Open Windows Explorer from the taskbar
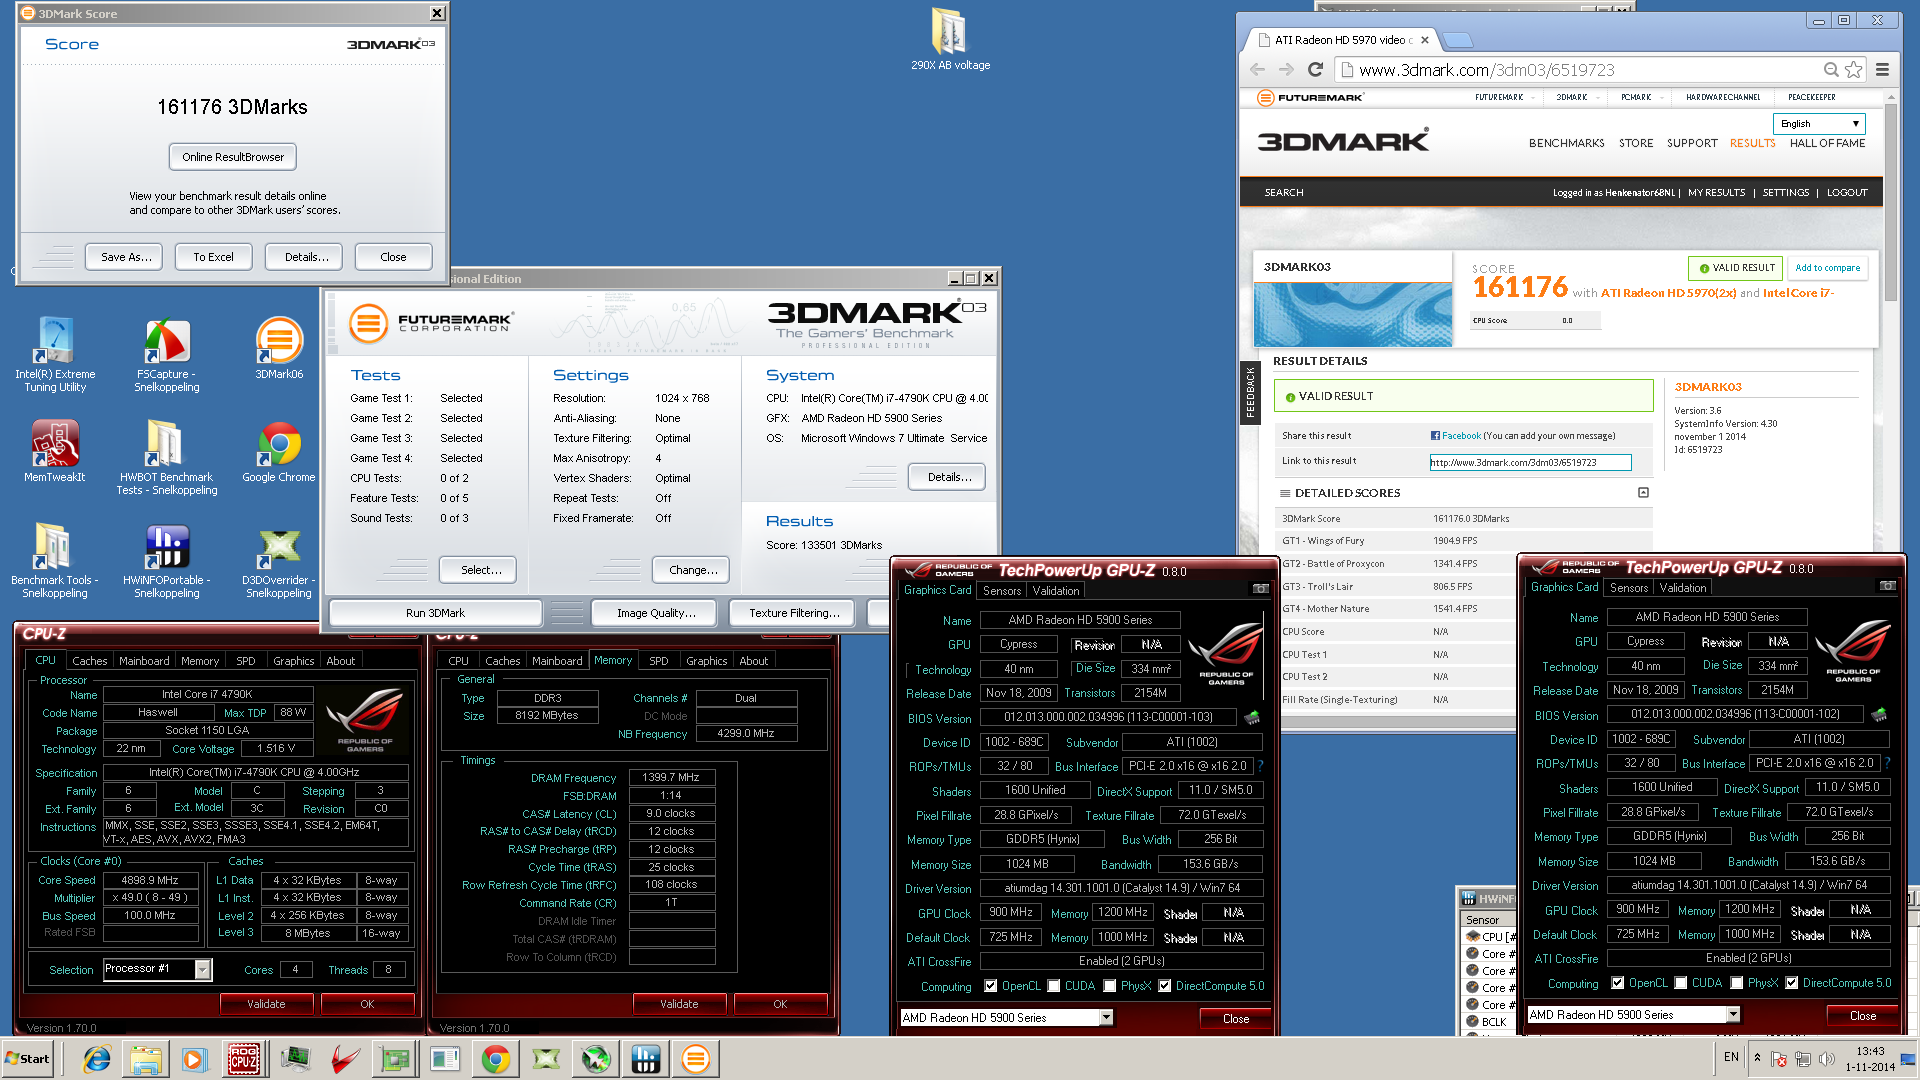 (x=145, y=1059)
